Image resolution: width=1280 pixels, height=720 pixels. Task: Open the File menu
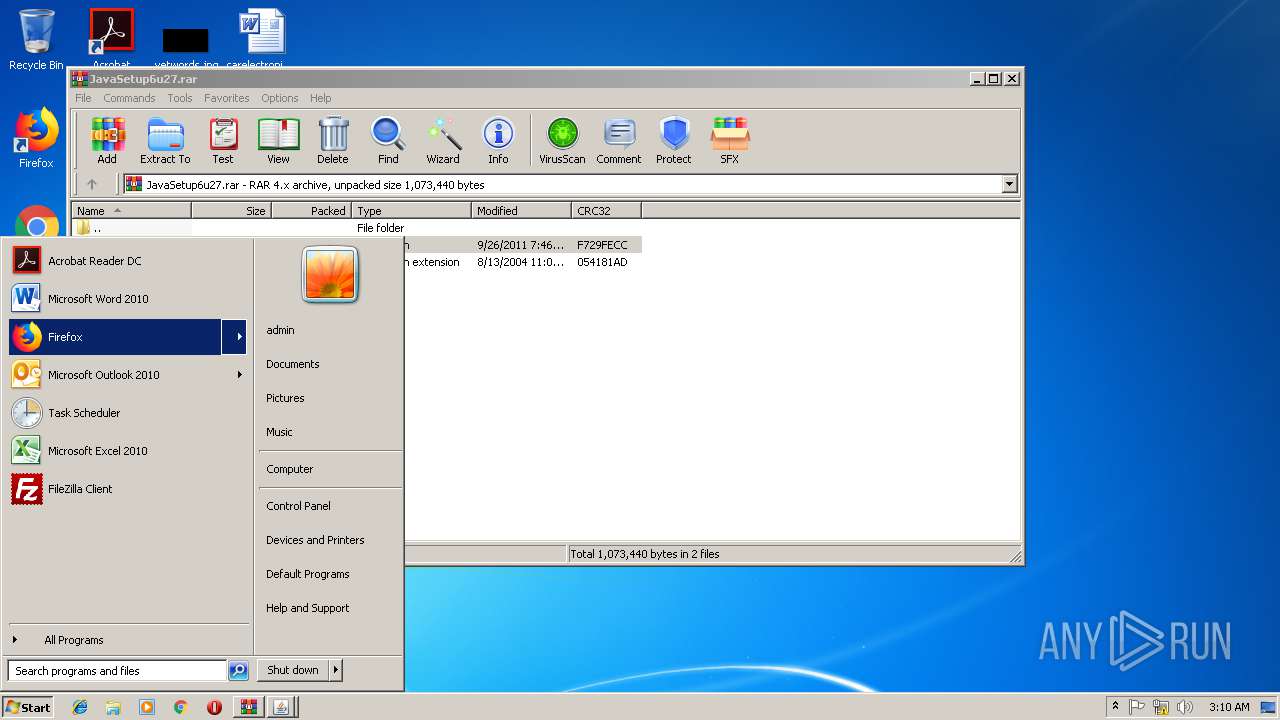83,98
